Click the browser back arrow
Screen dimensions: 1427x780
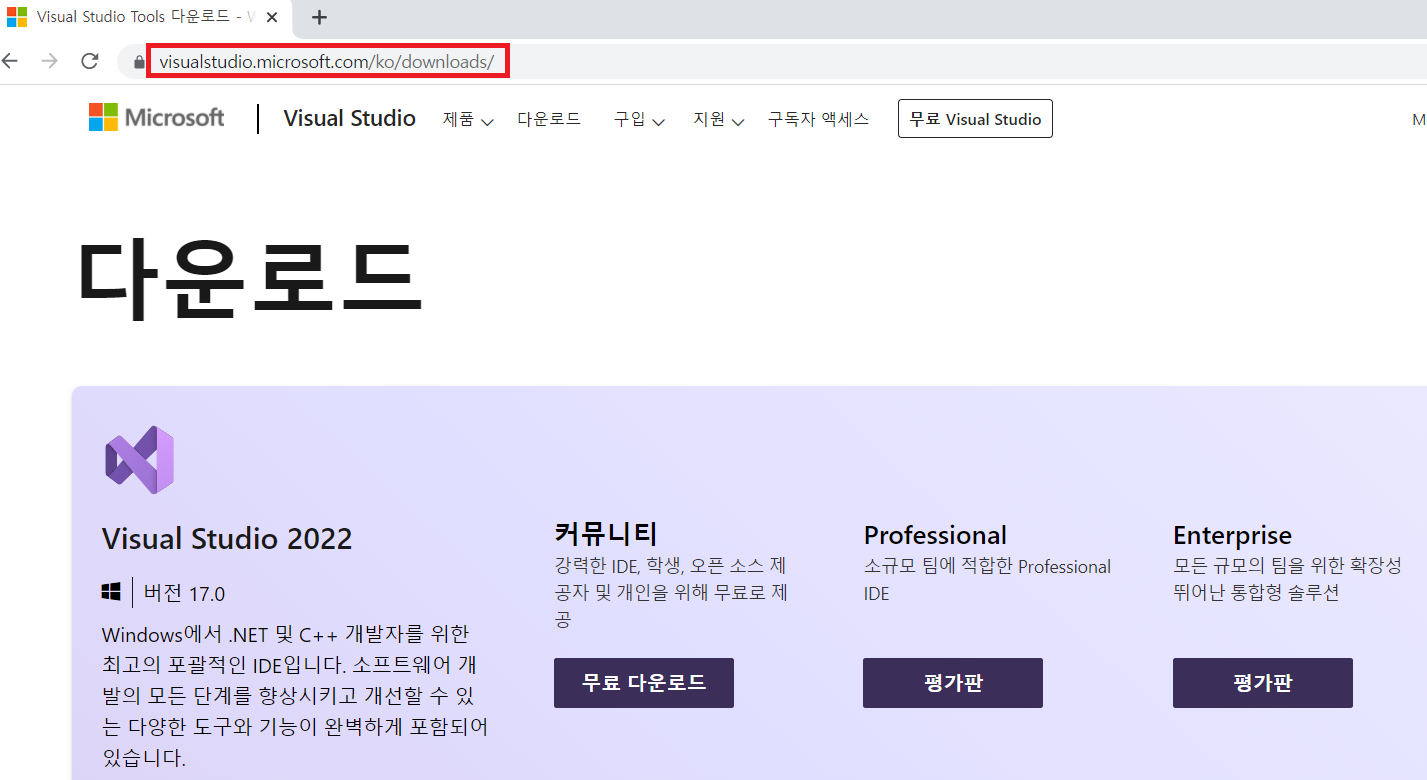[10, 61]
